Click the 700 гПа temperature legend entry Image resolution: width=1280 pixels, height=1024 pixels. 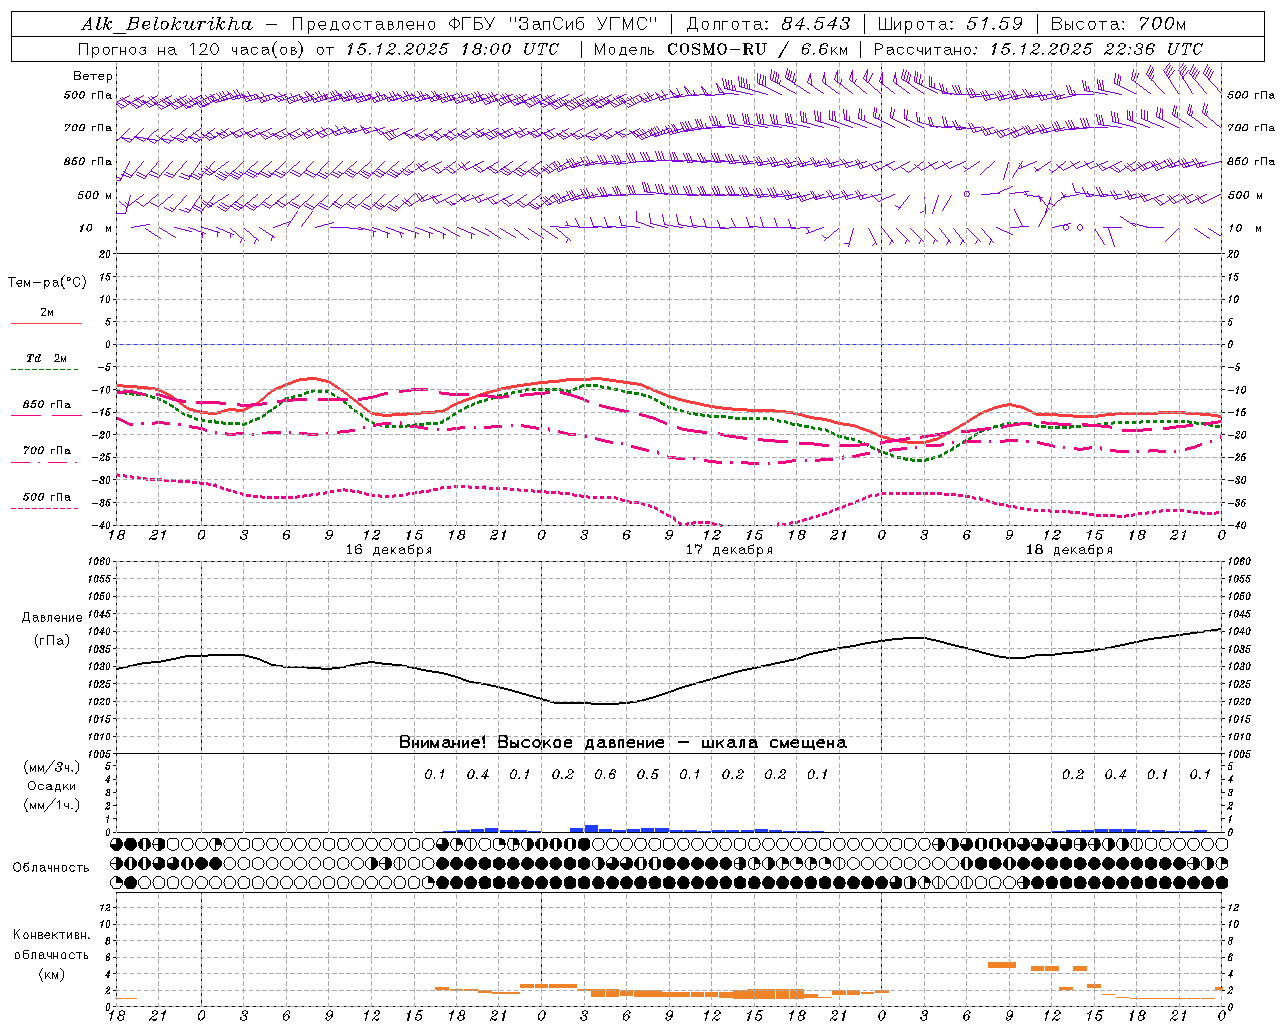(x=47, y=450)
